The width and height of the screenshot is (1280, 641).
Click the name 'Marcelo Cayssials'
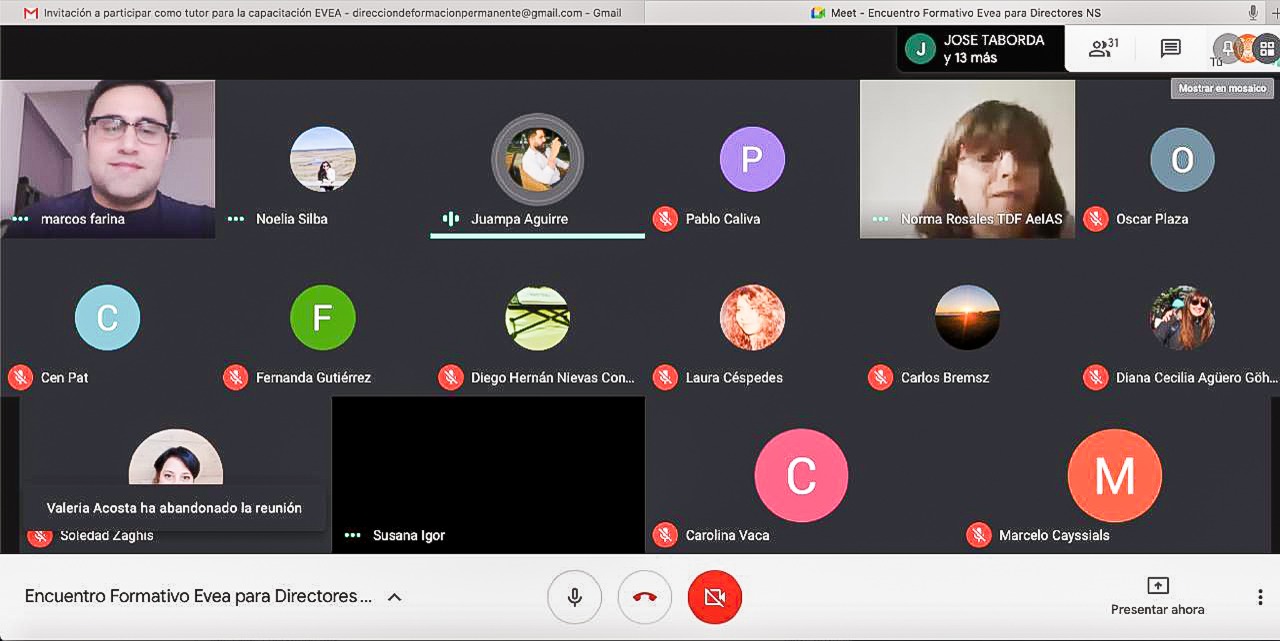1054,535
